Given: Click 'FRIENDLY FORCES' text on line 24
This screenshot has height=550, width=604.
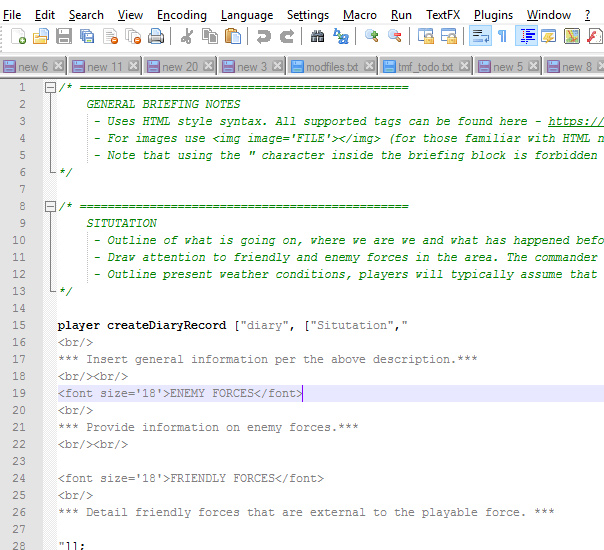Looking at the screenshot, I should (x=223, y=478).
